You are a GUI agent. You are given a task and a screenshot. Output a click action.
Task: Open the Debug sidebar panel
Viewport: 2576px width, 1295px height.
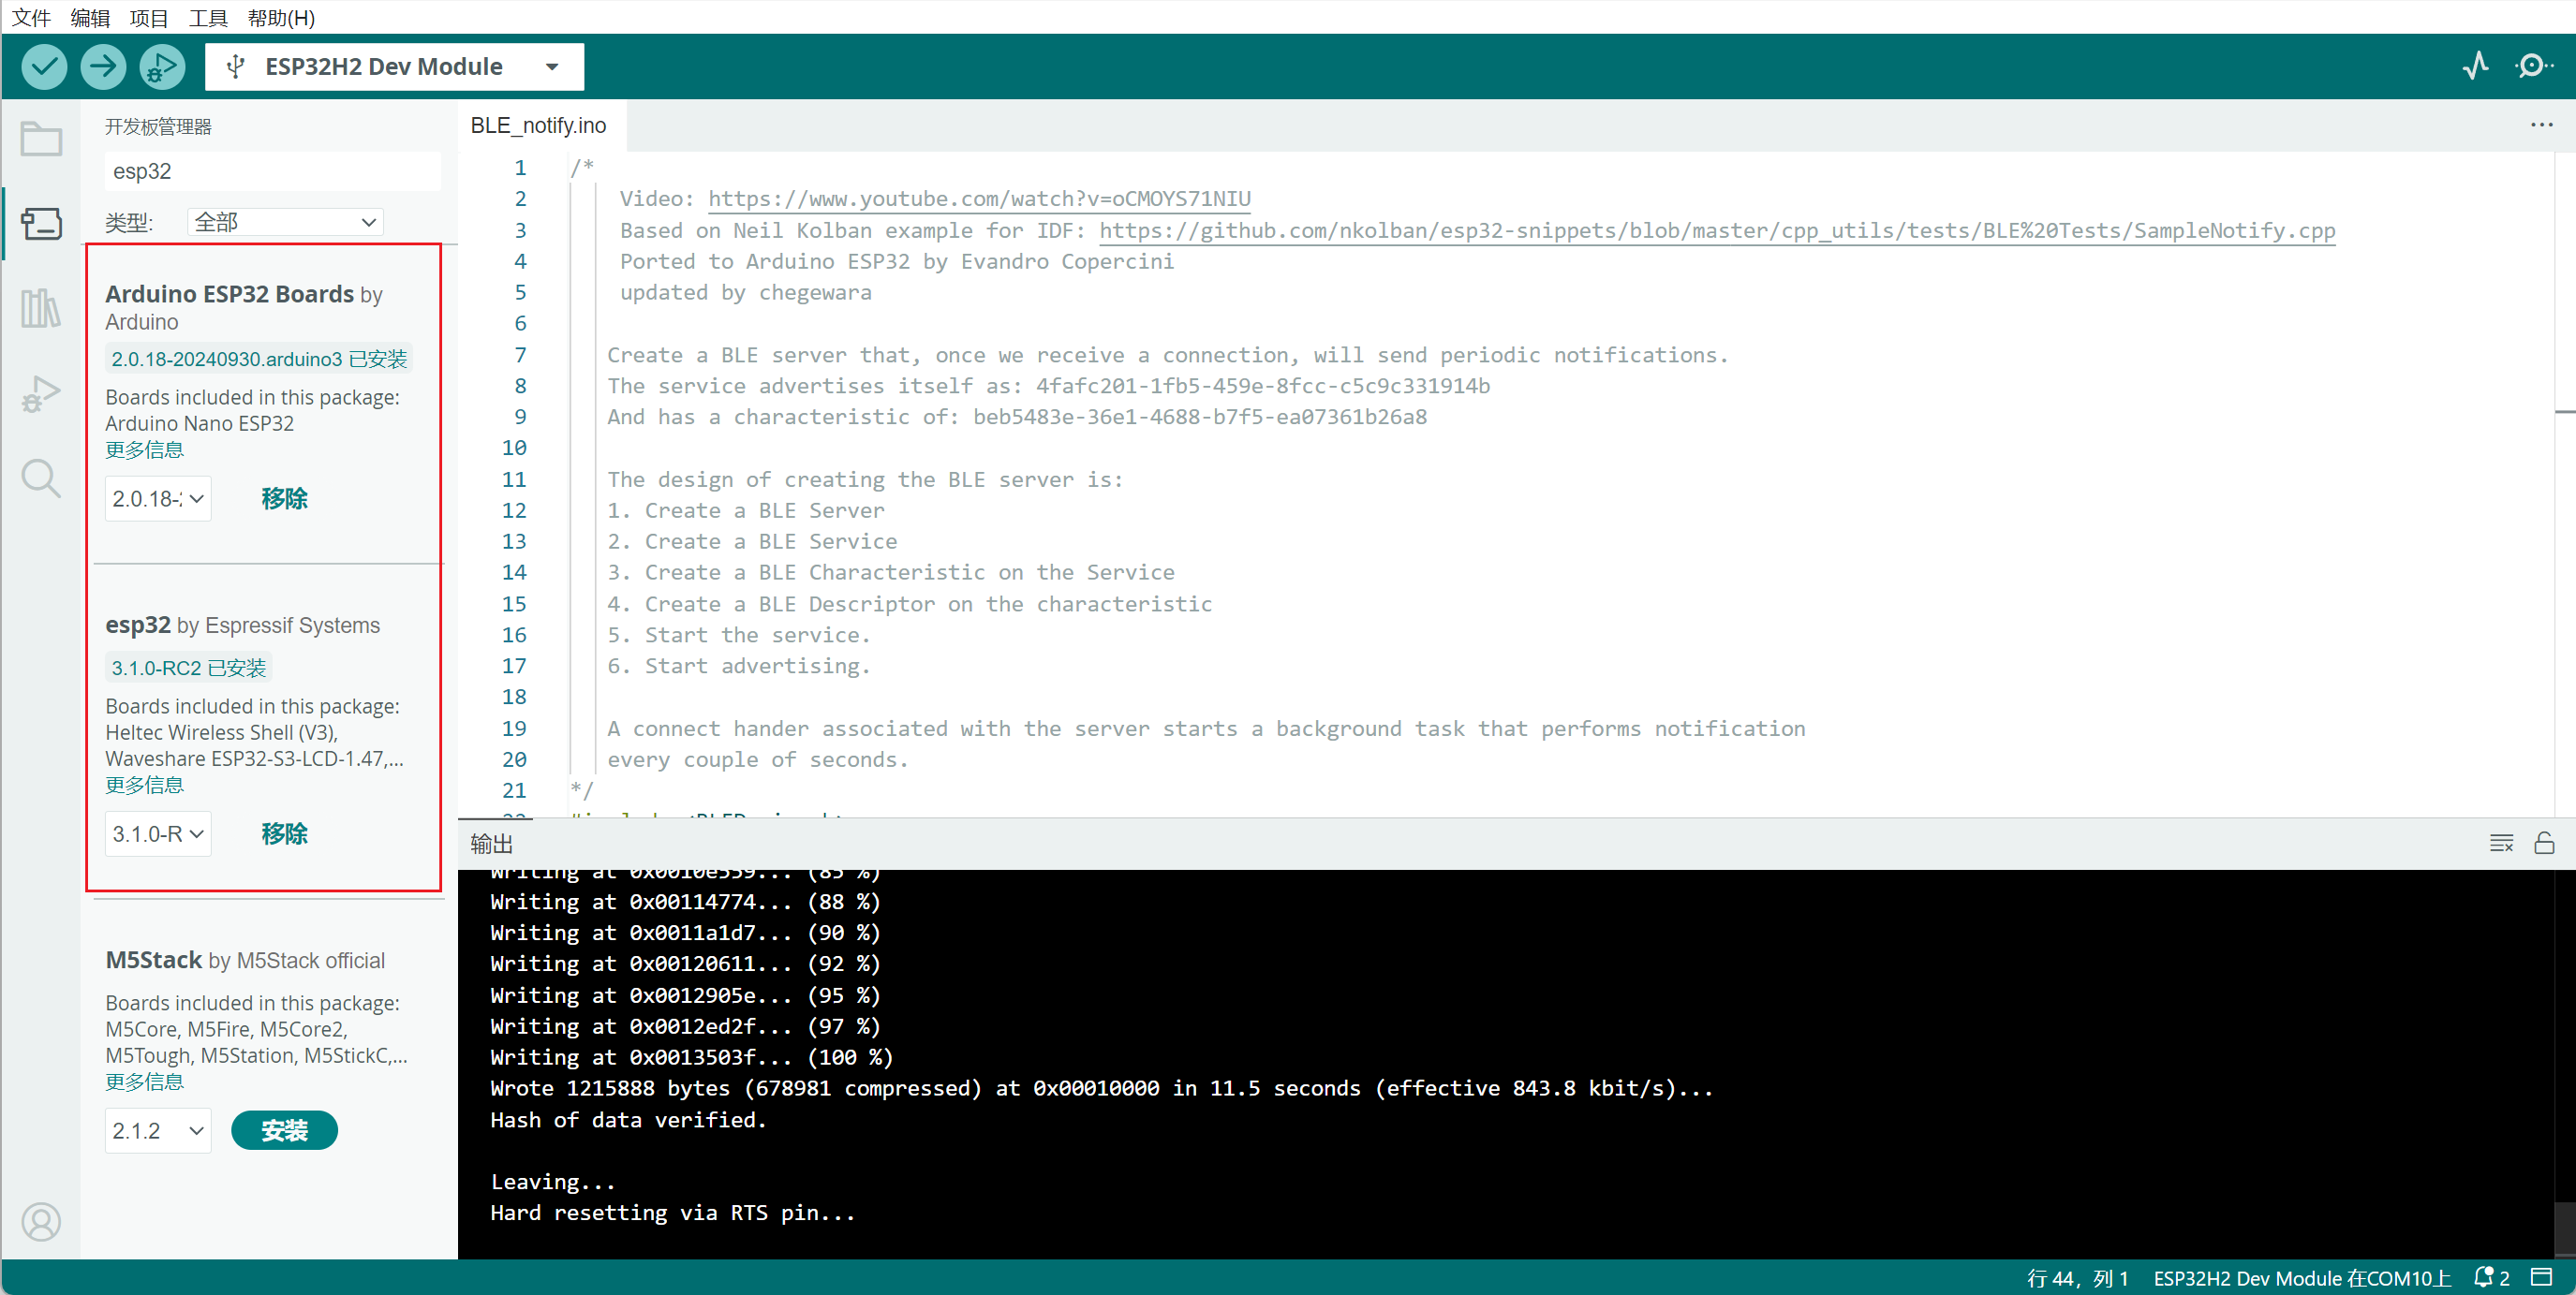[41, 393]
